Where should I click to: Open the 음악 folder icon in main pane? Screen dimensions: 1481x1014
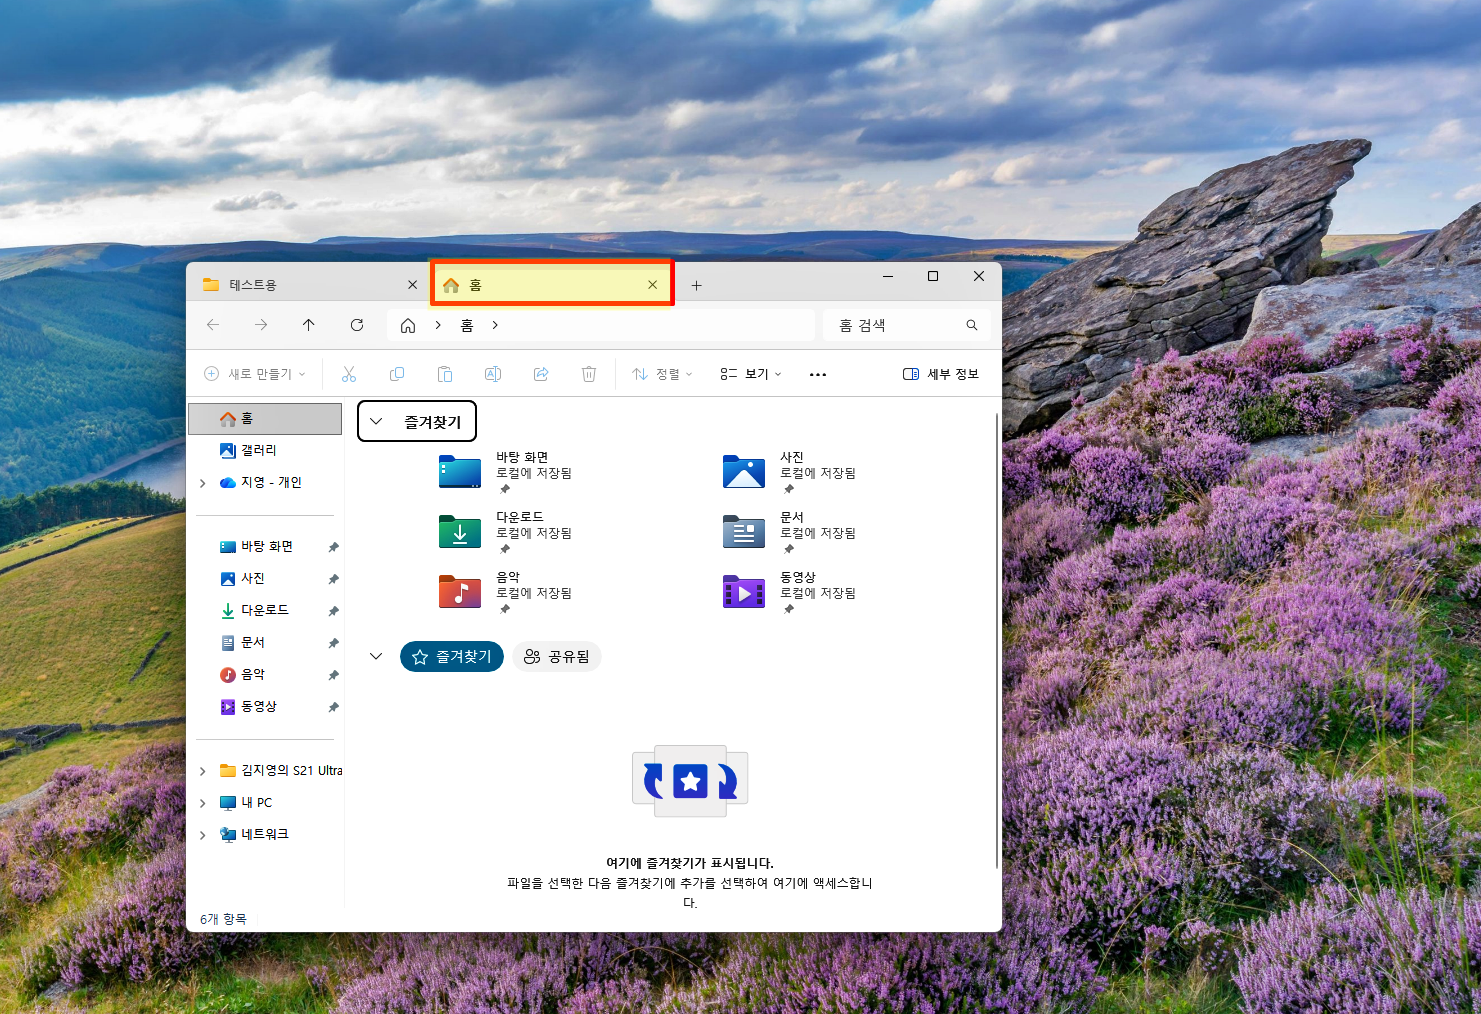pyautogui.click(x=460, y=591)
